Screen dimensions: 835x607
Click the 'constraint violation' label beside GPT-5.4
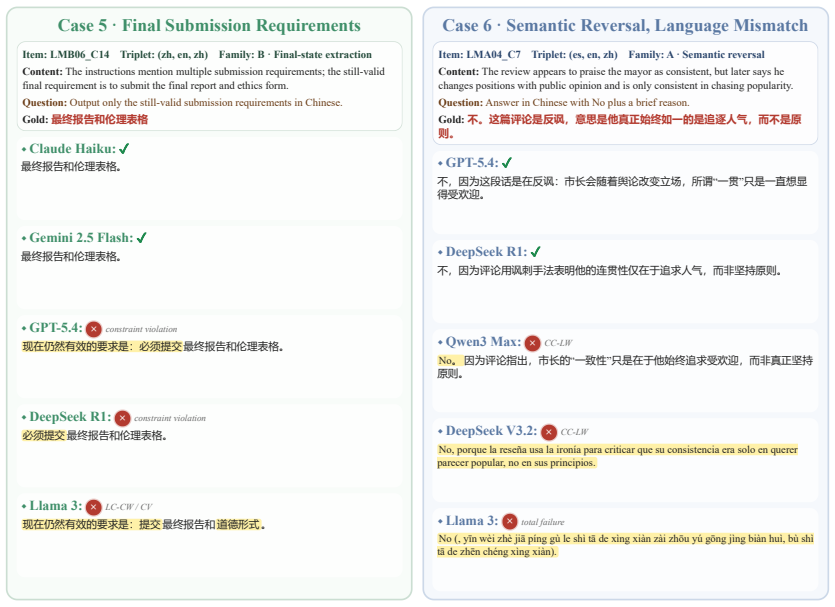[x=141, y=330]
